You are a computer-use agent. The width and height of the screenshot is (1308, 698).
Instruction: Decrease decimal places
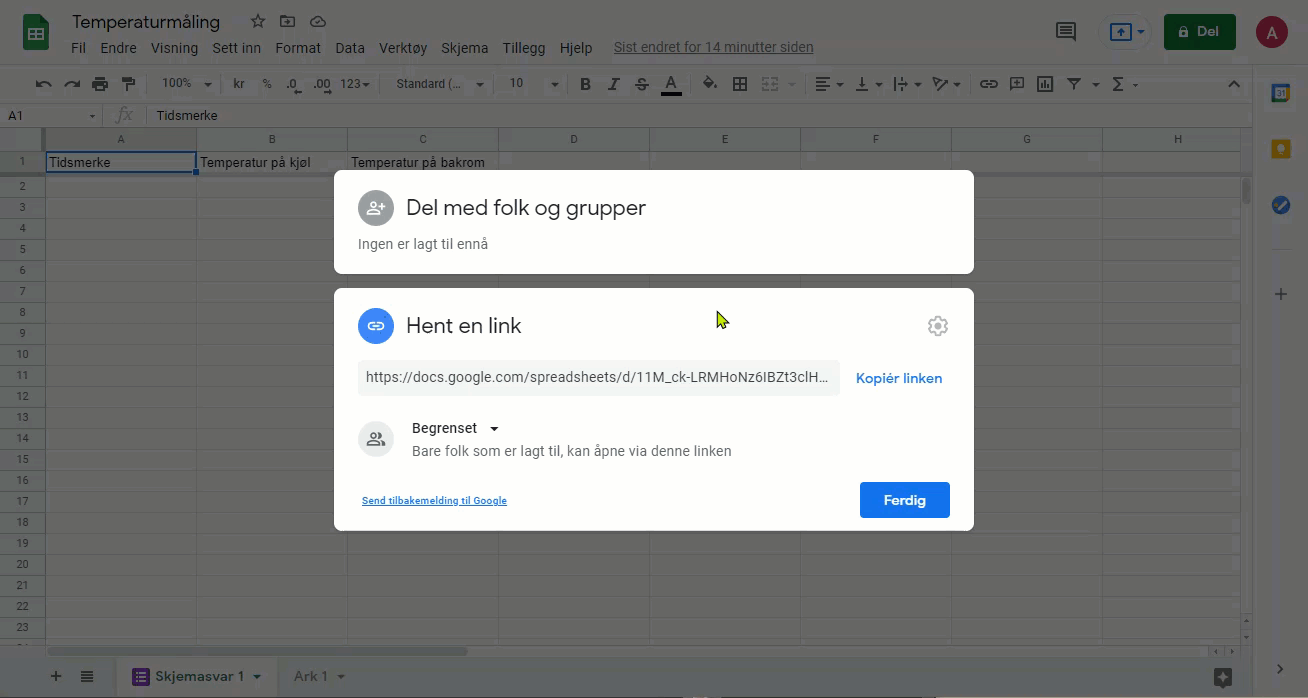click(292, 84)
